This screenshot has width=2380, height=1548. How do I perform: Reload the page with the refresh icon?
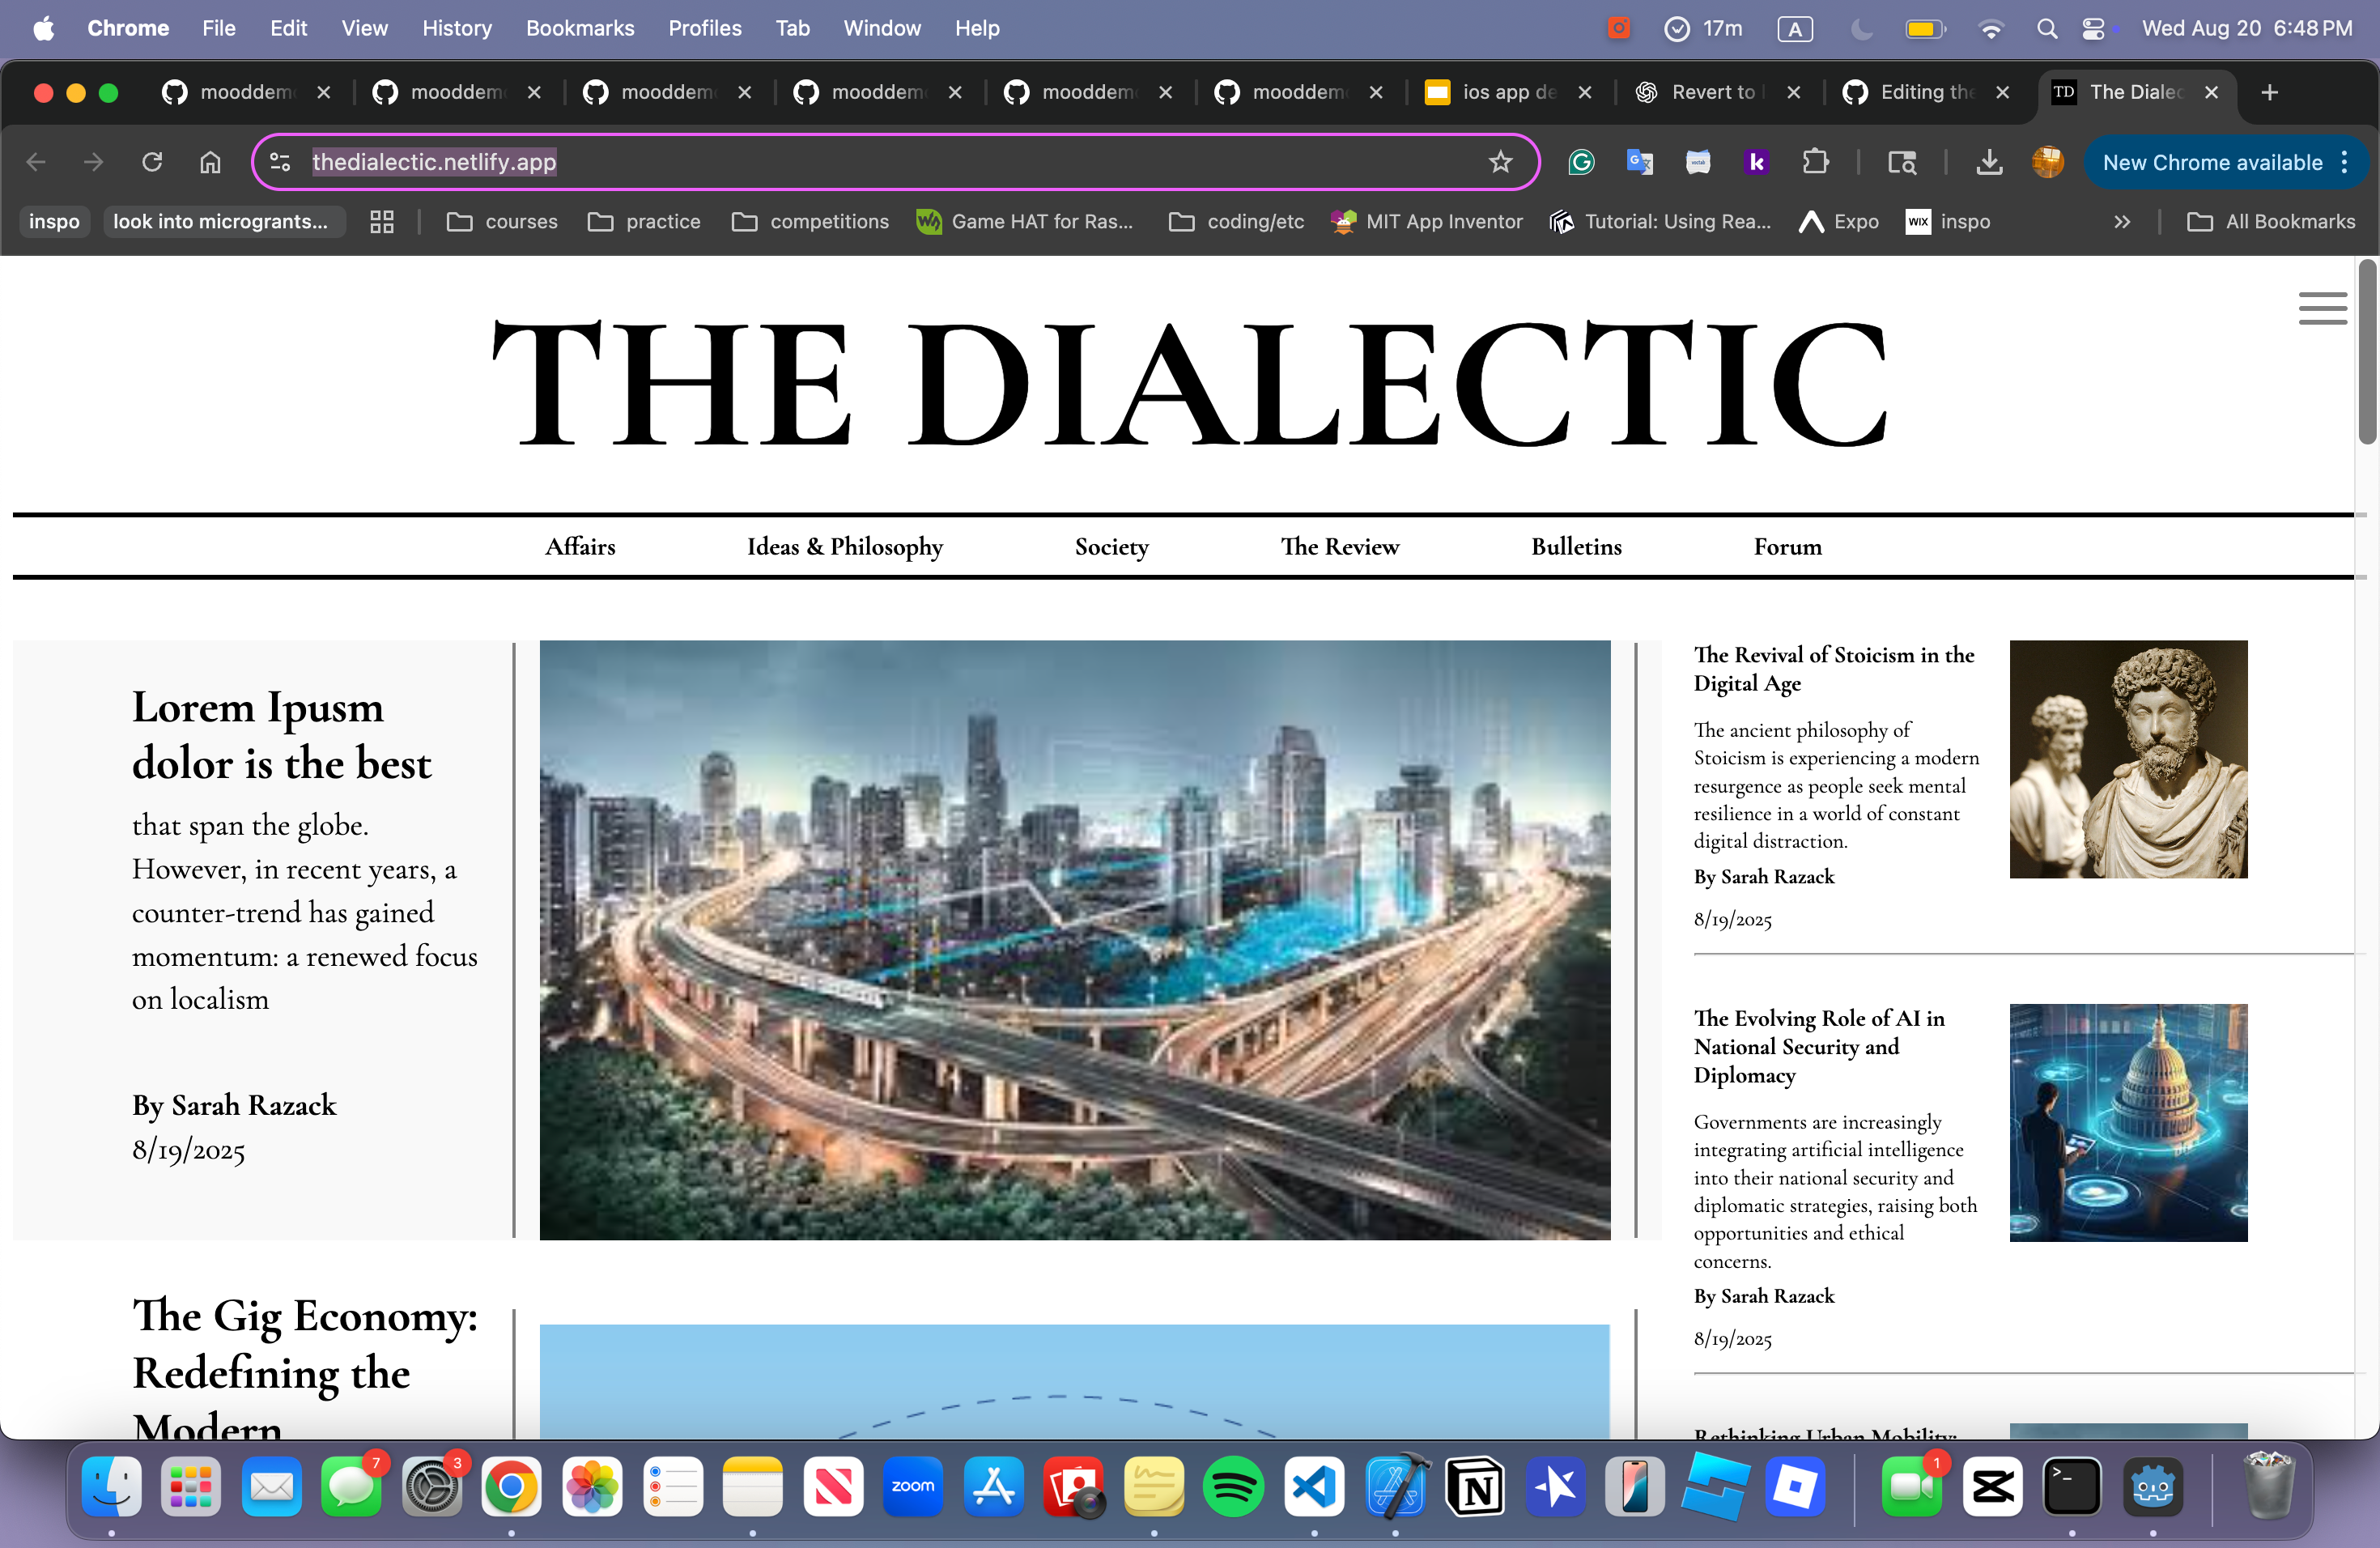[152, 162]
